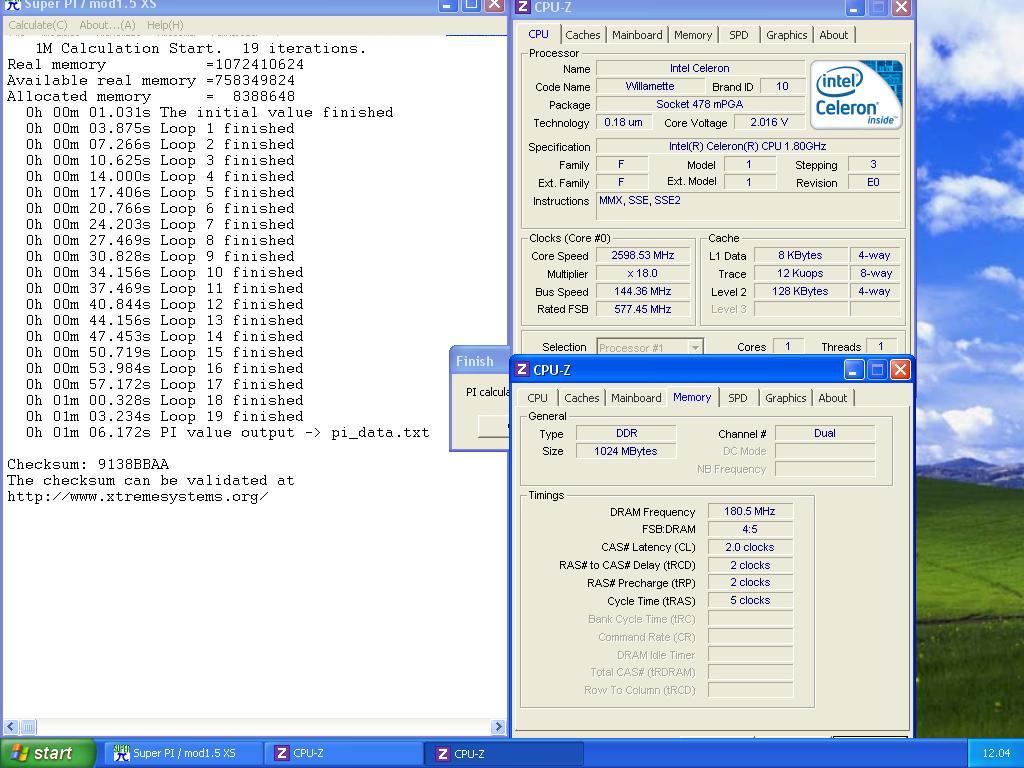Open the Calculate(C) menu in Super PI
Viewport: 1024px width, 768px height.
[x=37, y=25]
